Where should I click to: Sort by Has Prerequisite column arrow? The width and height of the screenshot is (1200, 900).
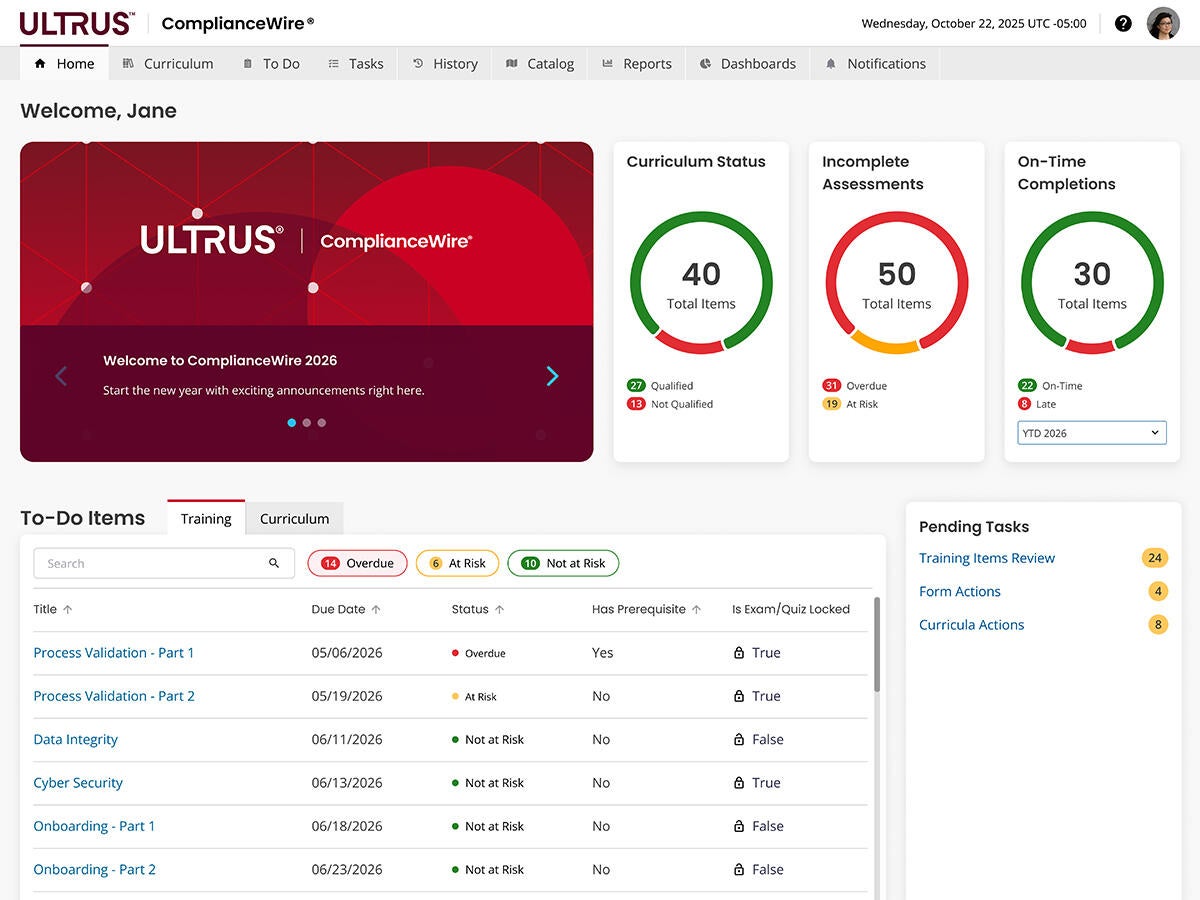point(696,609)
